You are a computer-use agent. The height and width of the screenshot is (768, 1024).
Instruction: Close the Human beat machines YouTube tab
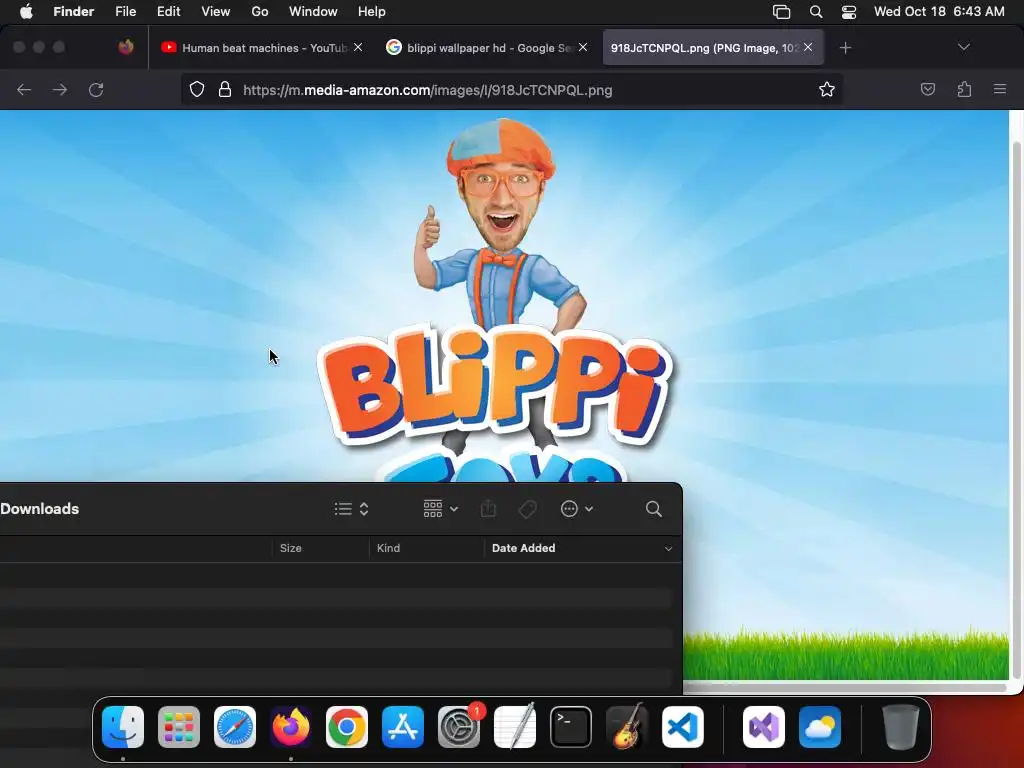click(358, 47)
